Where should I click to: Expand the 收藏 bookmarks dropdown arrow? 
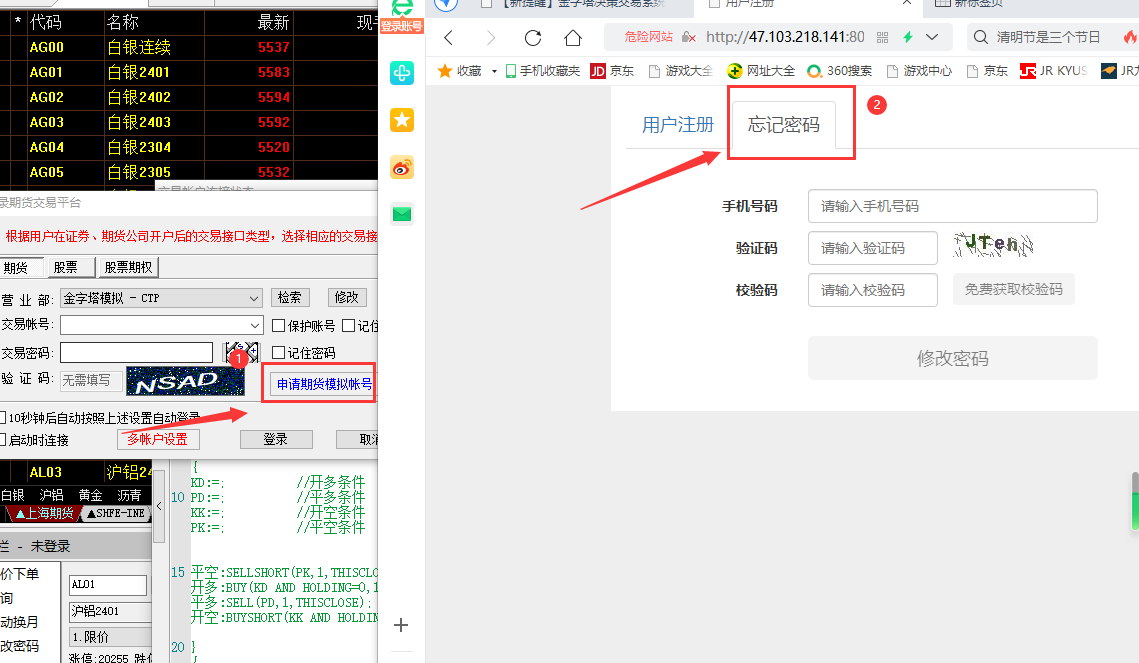point(494,71)
